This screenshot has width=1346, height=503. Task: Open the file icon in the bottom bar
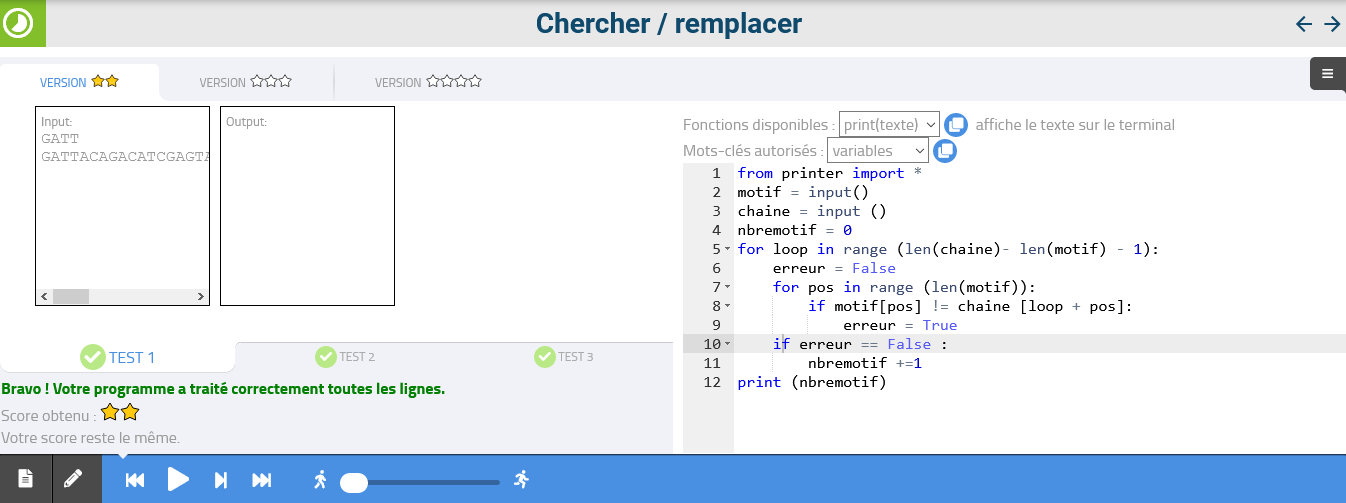25,480
